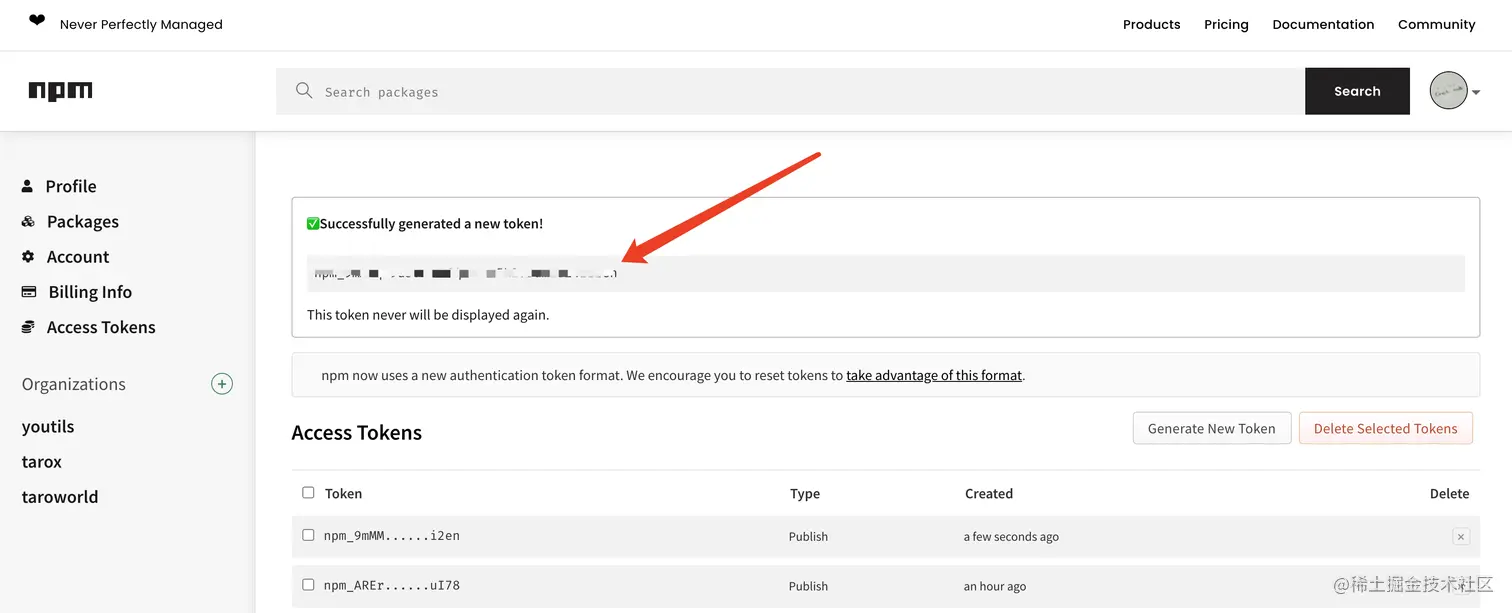Viewport: 1512px width, 613px height.
Task: Click Generate New Token button
Action: [1211, 428]
